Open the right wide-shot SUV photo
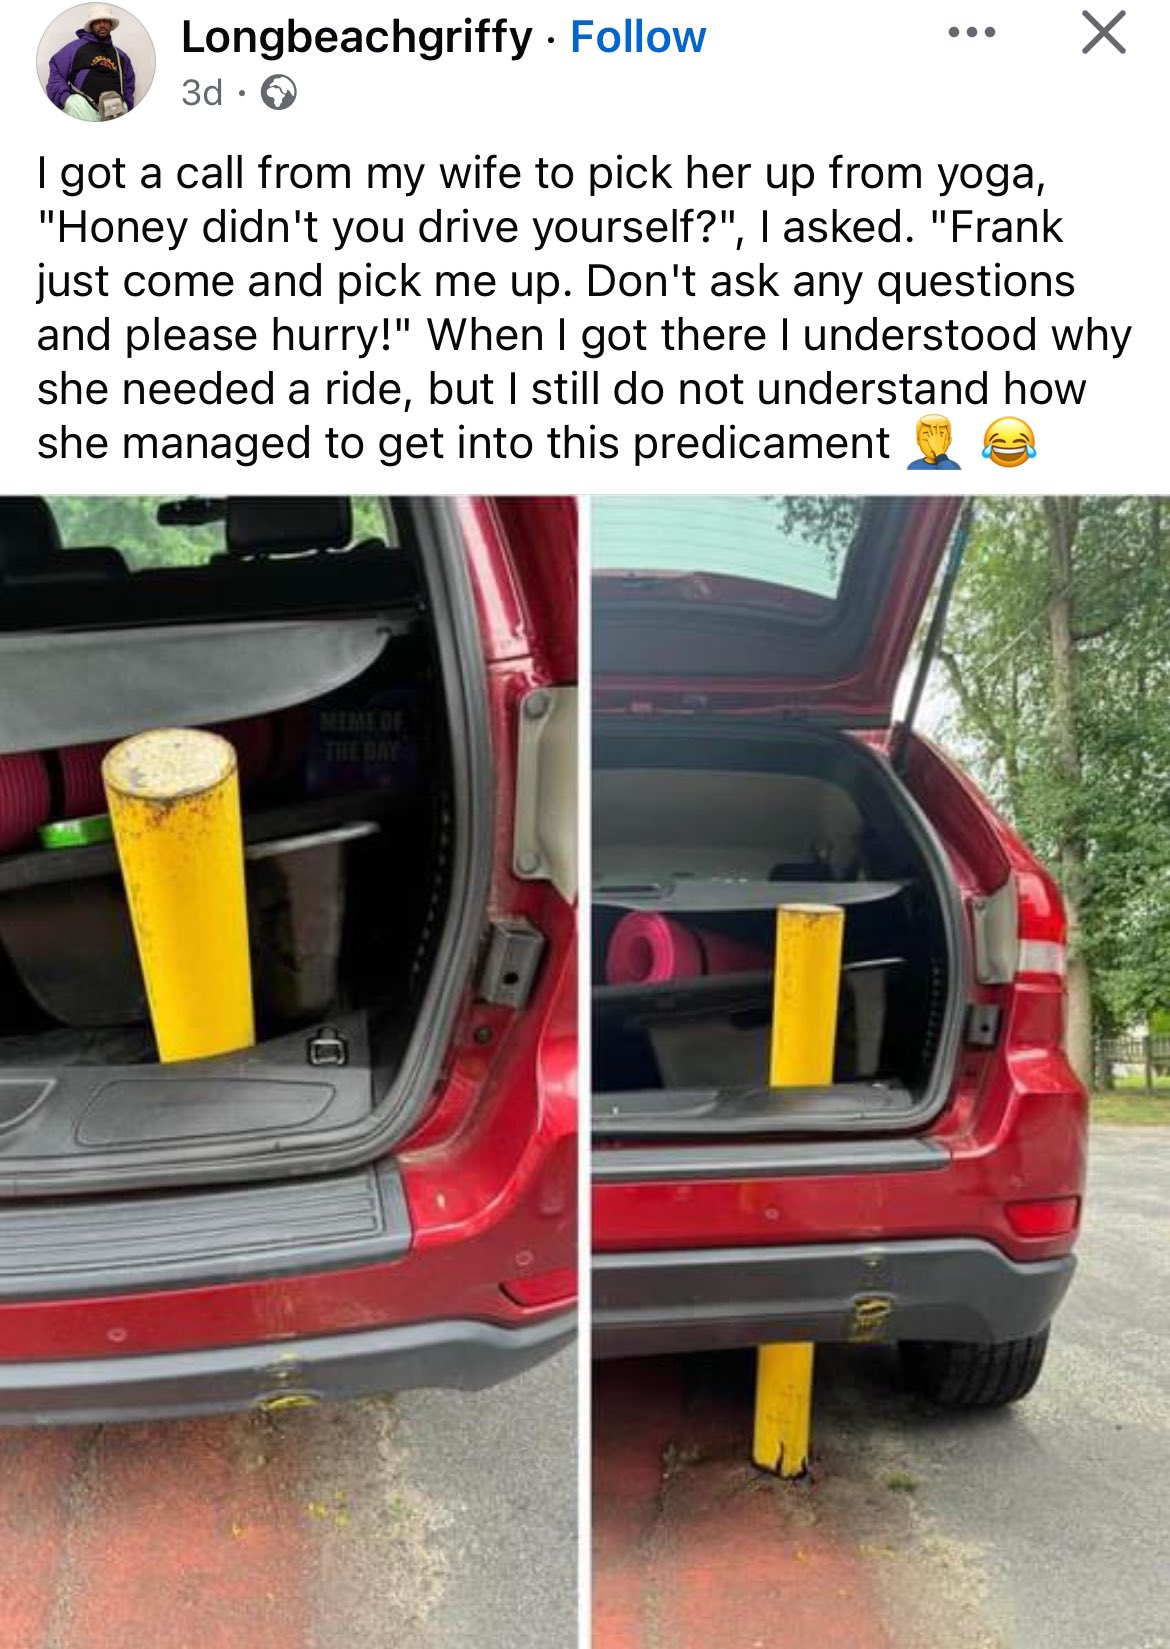 [880, 1071]
